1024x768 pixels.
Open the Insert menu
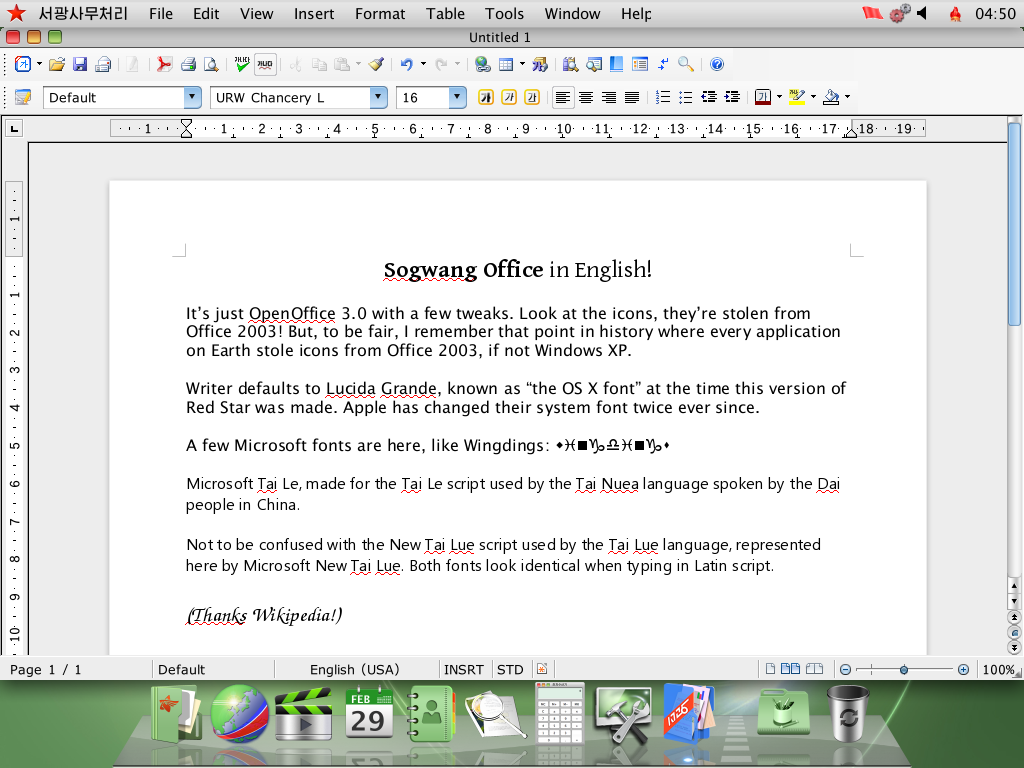tap(313, 14)
